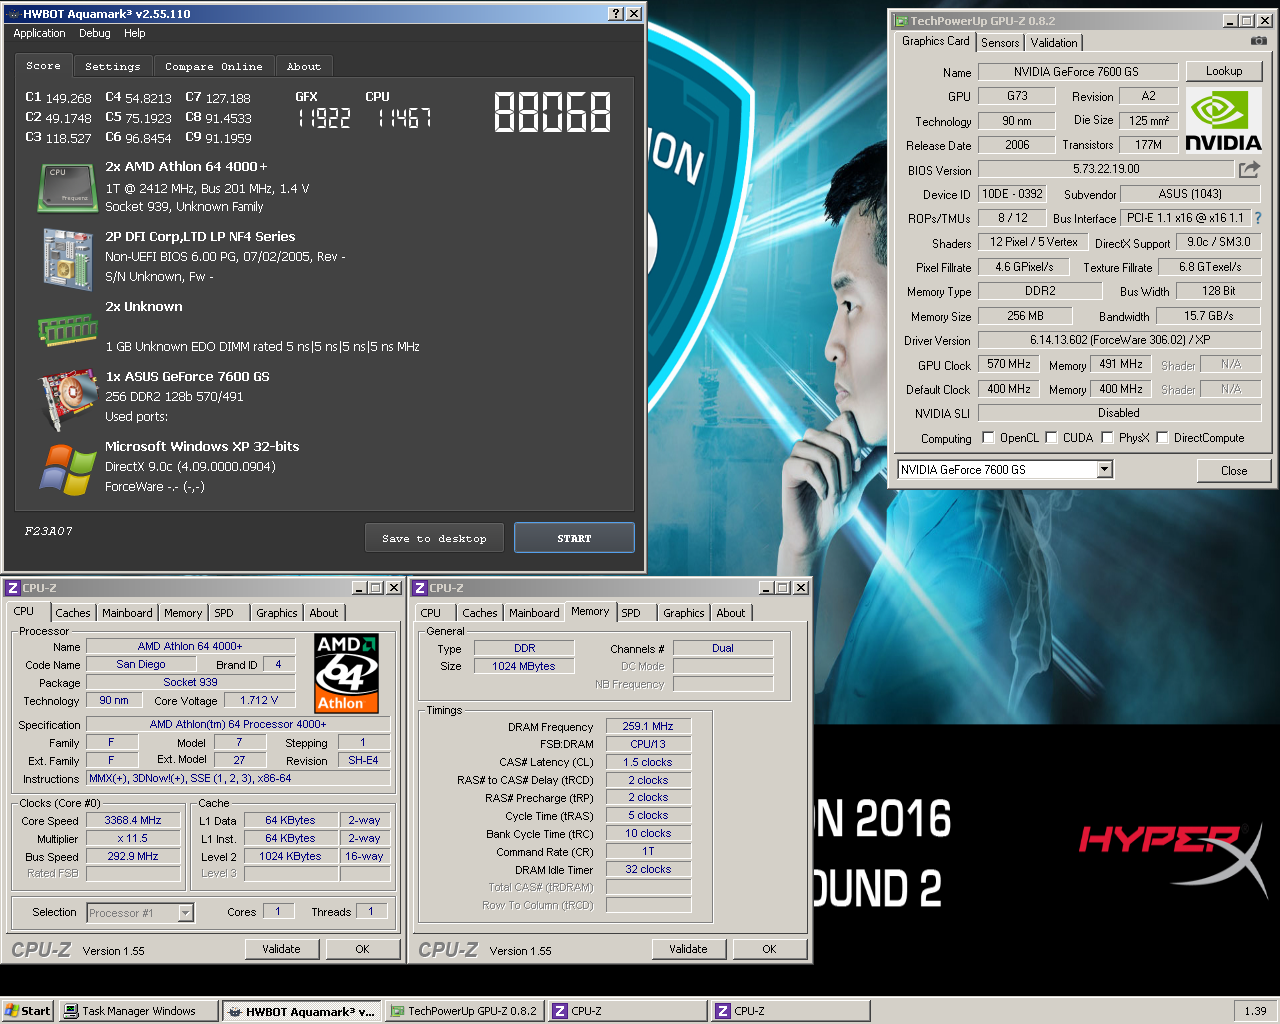This screenshot has height=1024, width=1280.
Task: Click the NVIDIA logo in GPU-Z
Action: pyautogui.click(x=1223, y=119)
